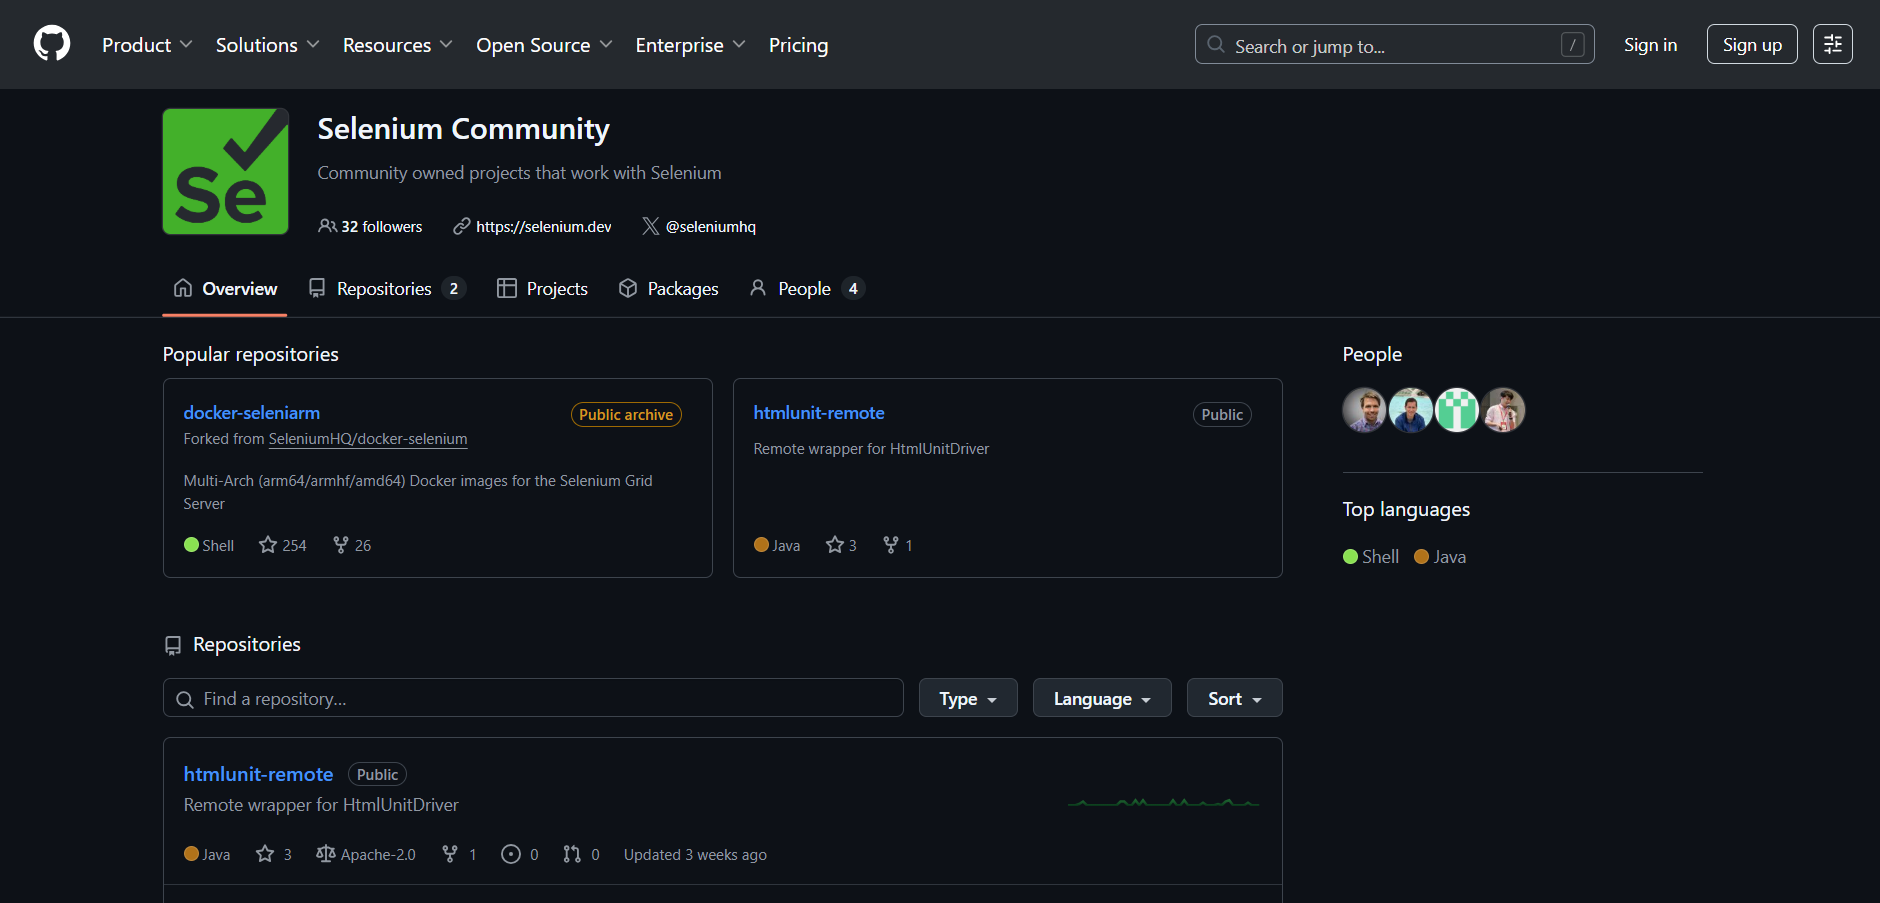Click the followers icon showing 32 followers
1880x903 pixels.
coord(328,226)
